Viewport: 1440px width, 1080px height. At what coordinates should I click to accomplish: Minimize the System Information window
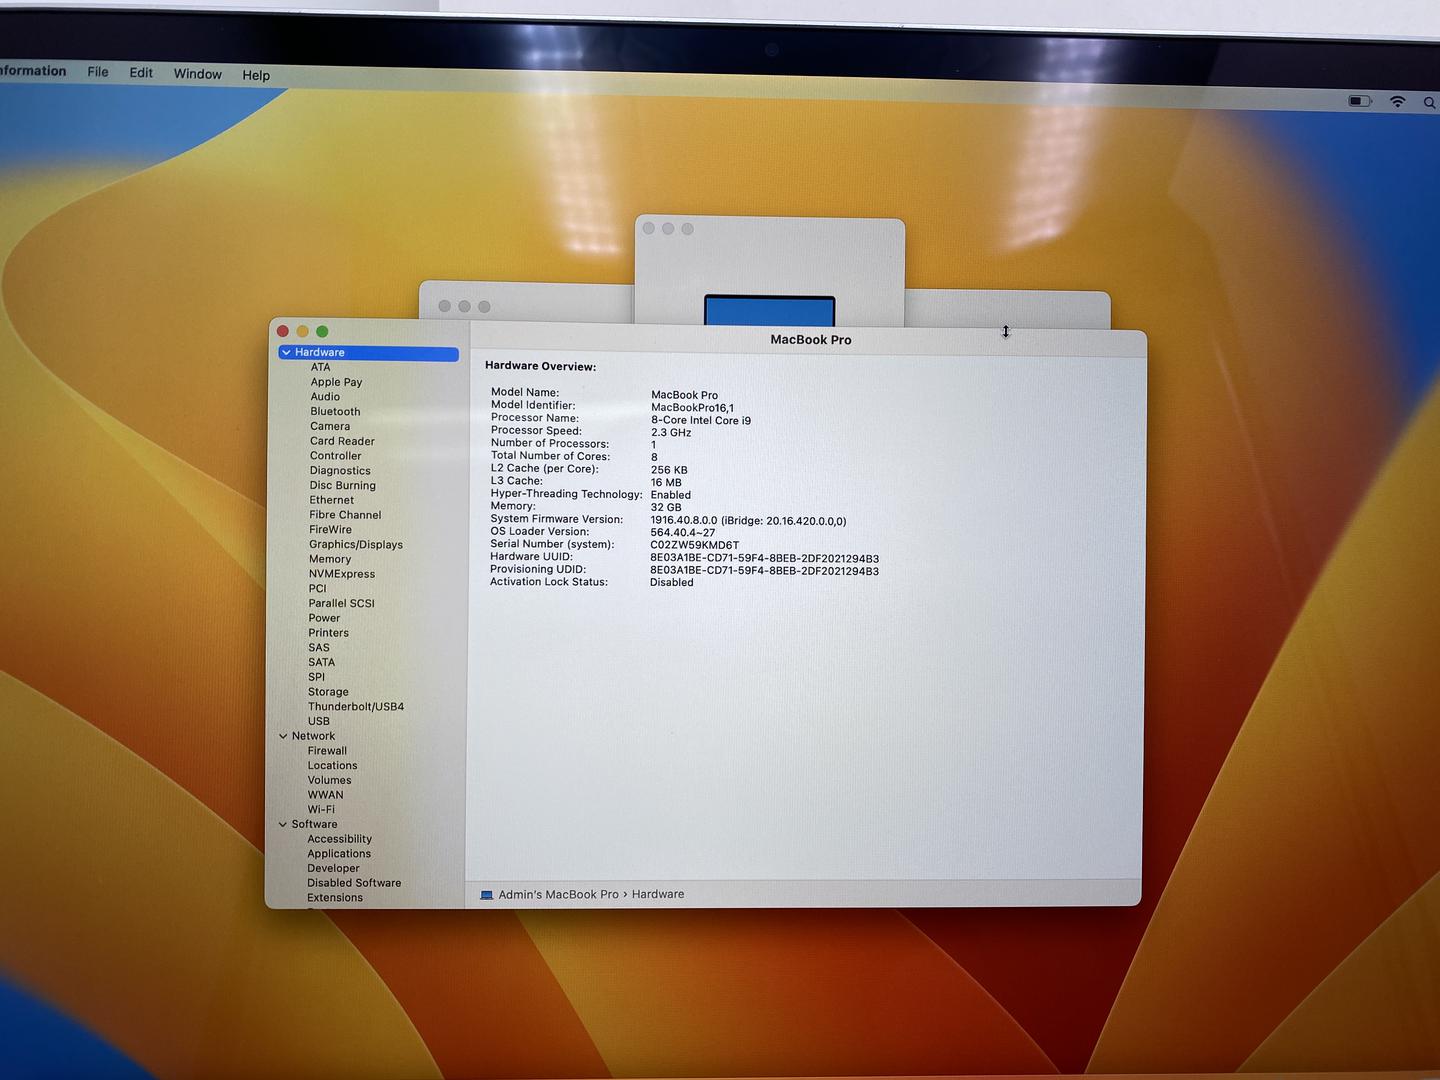pos(303,331)
